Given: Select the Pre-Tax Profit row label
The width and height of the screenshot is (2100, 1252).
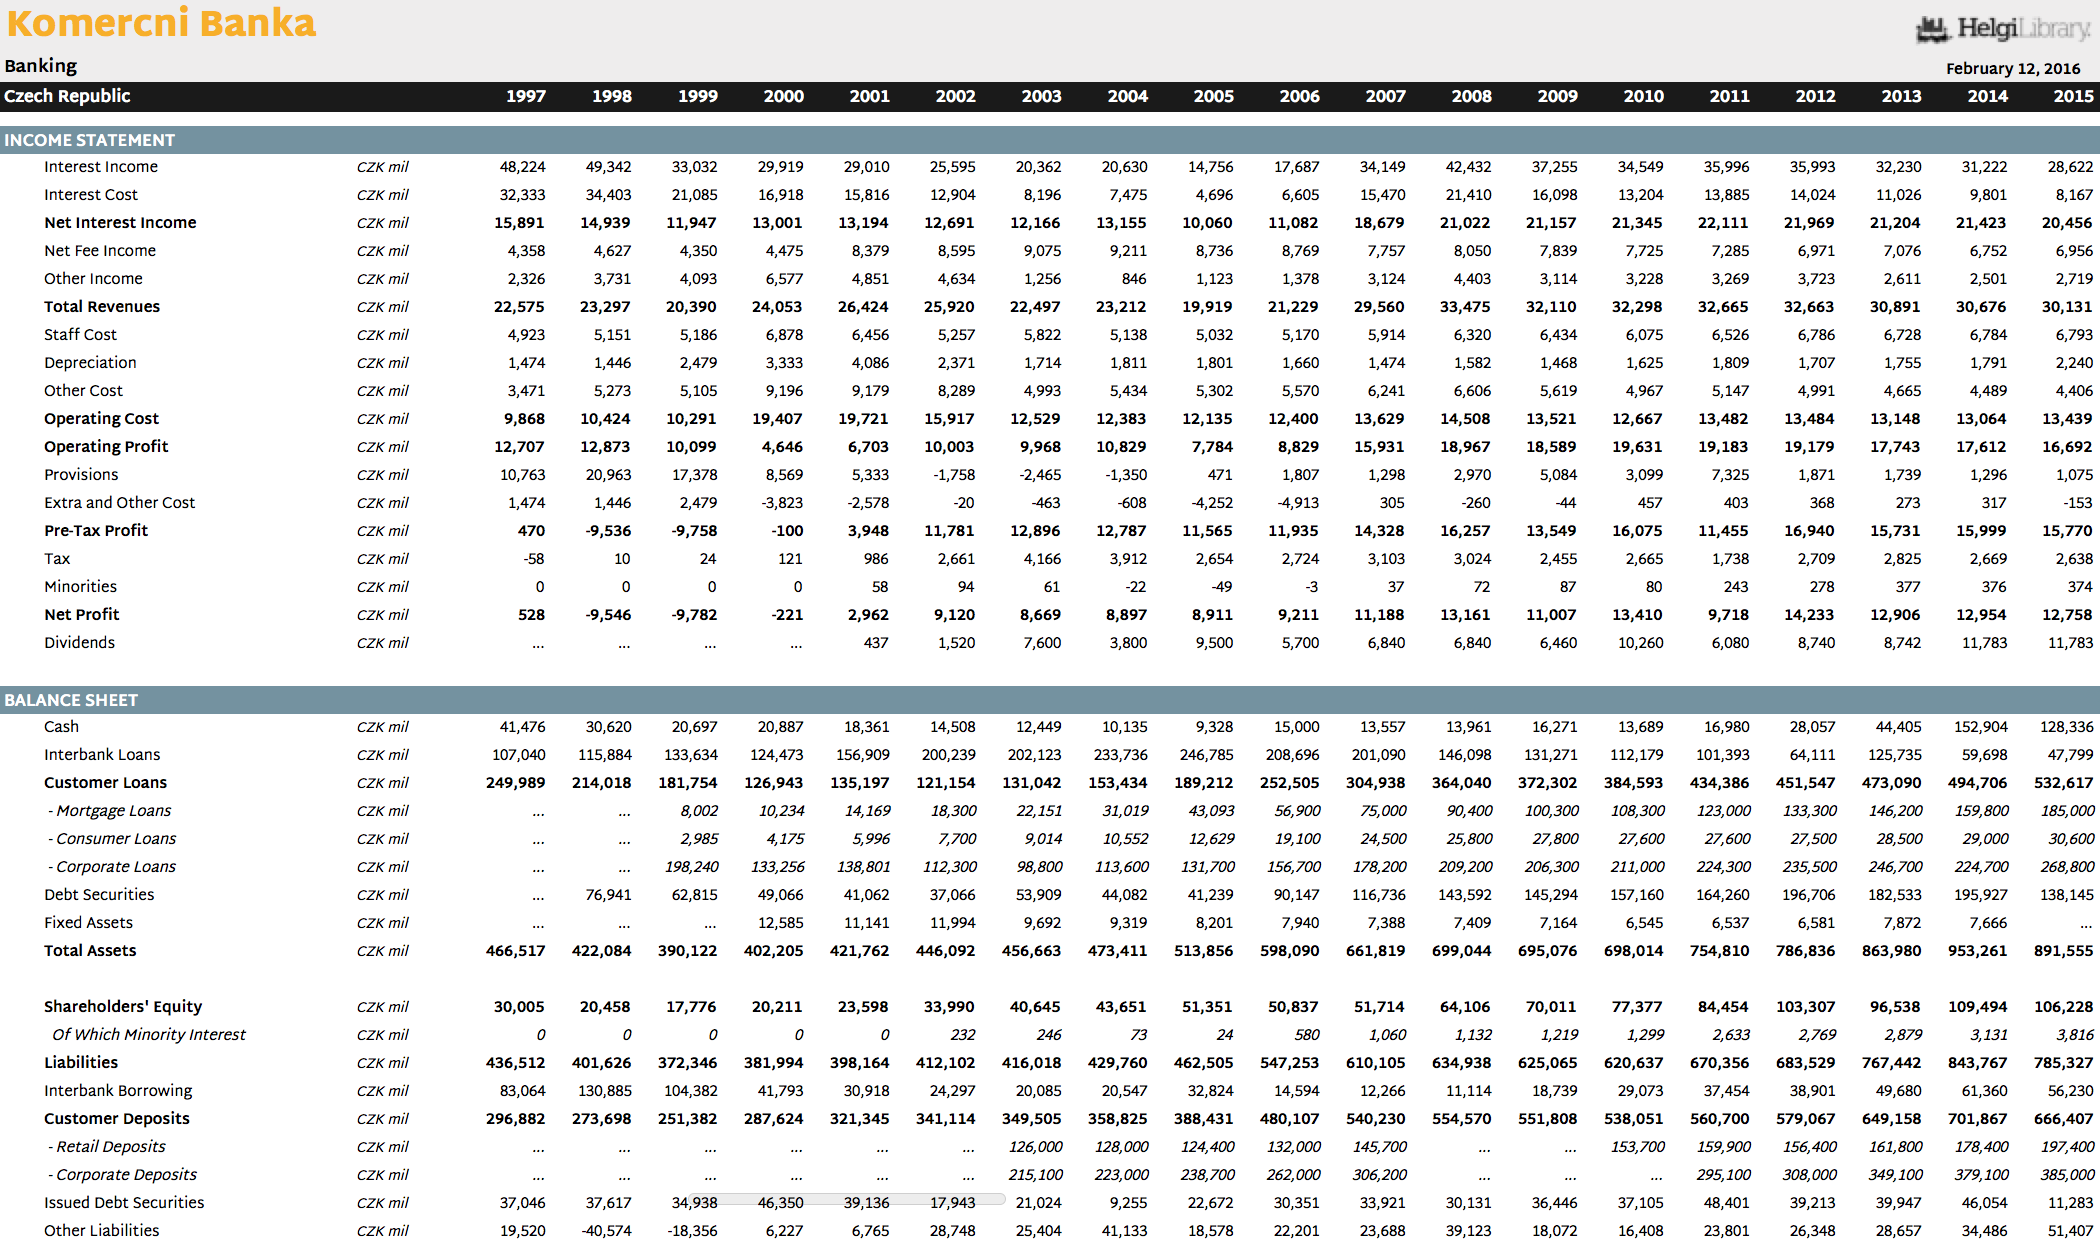Looking at the screenshot, I should tap(96, 531).
